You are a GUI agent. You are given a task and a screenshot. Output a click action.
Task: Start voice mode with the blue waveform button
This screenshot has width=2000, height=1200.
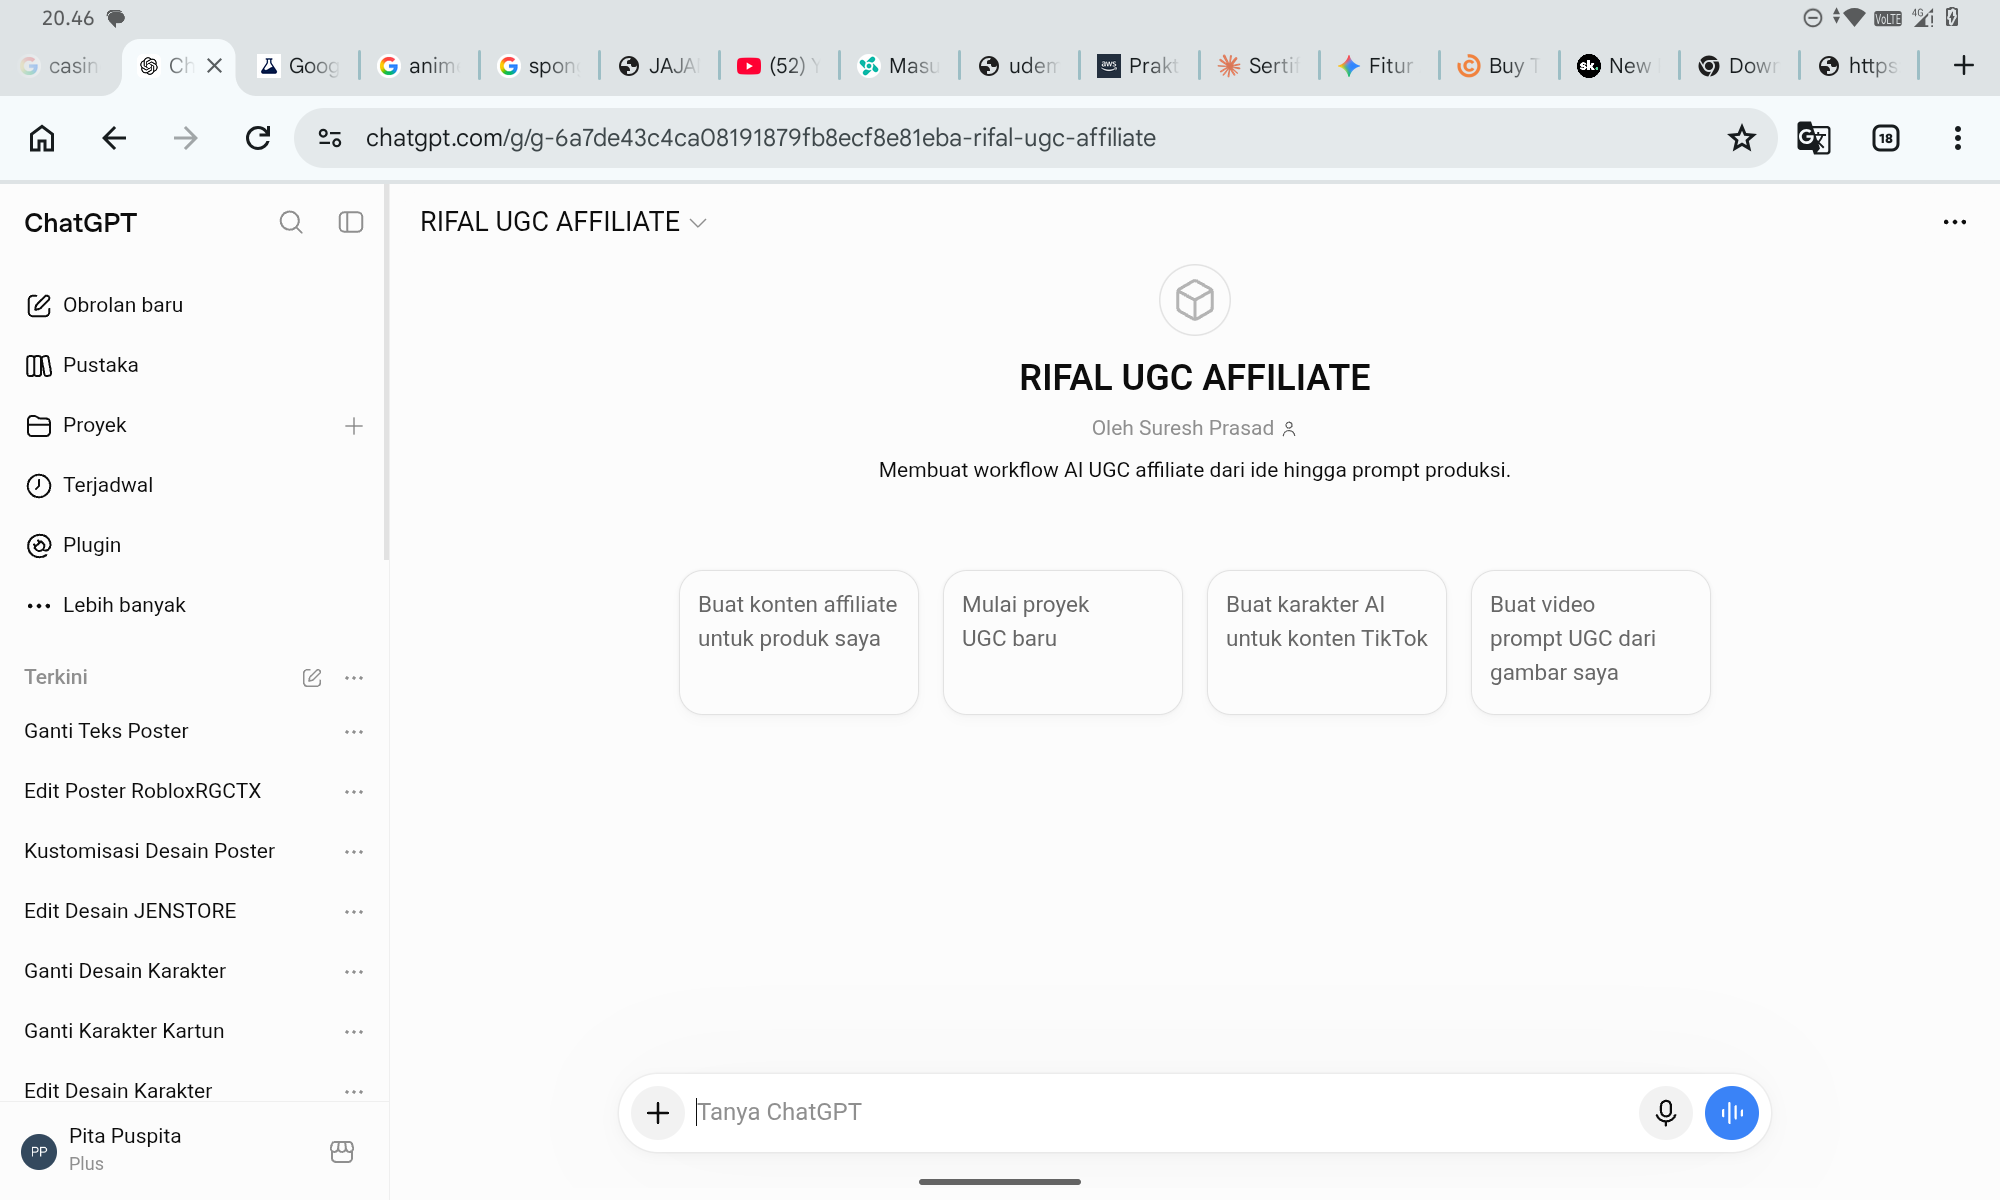tap(1732, 1112)
